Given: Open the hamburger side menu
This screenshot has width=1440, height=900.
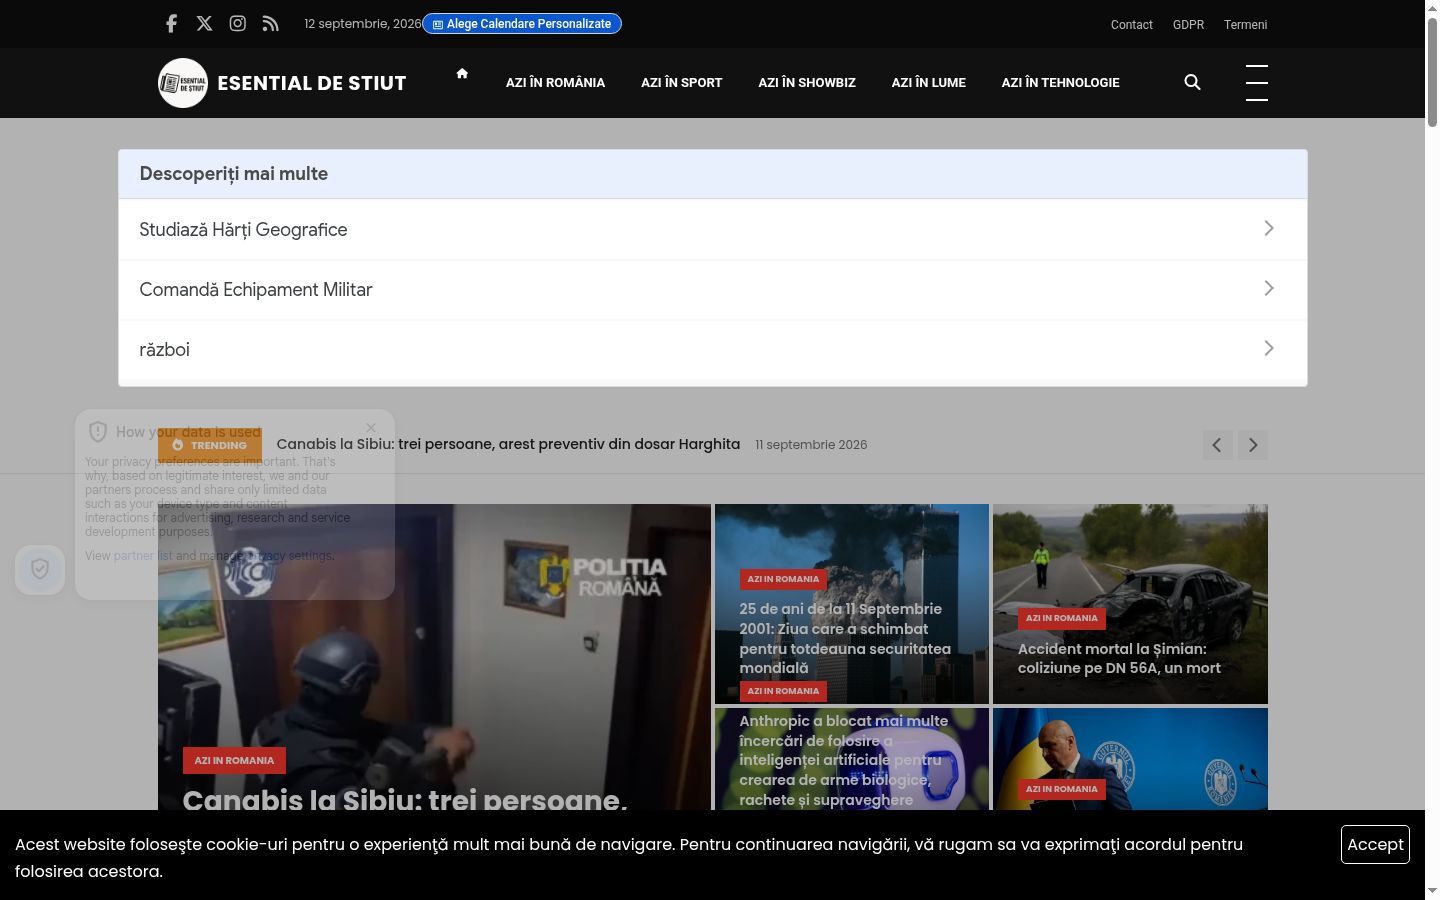Looking at the screenshot, I should [1257, 82].
